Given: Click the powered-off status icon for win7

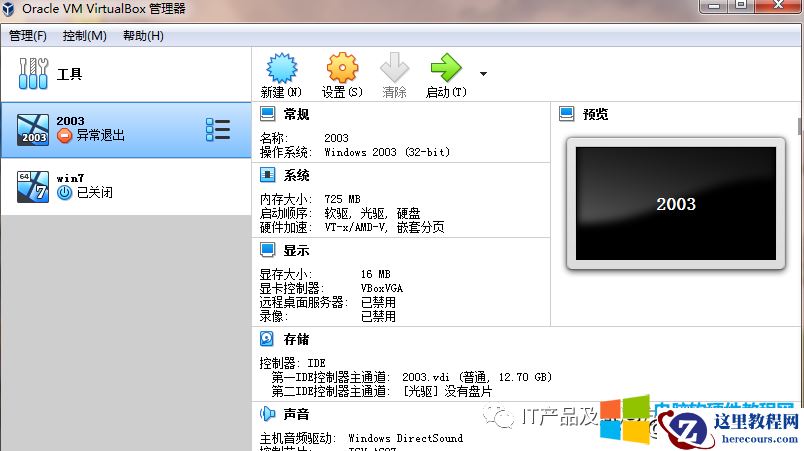Looking at the screenshot, I should pyautogui.click(x=64, y=193).
